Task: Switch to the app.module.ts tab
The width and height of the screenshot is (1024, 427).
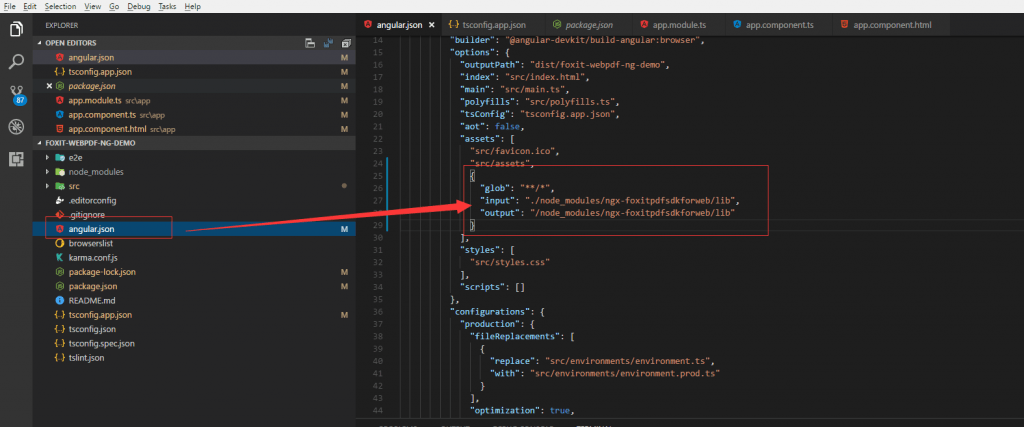Action: (679, 25)
